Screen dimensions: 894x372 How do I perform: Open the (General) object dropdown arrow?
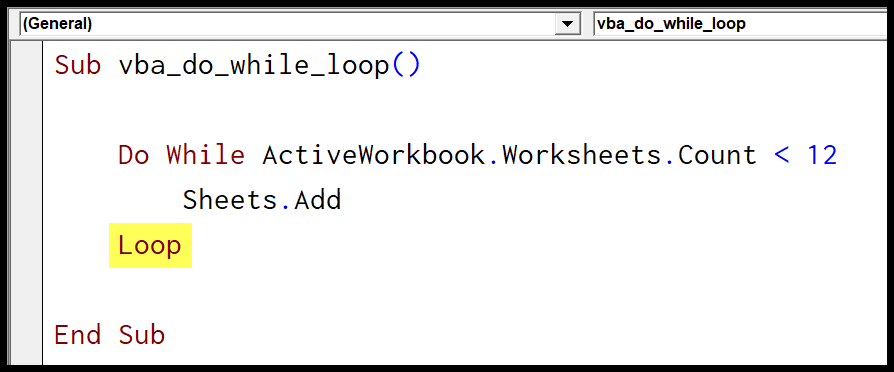coord(567,25)
